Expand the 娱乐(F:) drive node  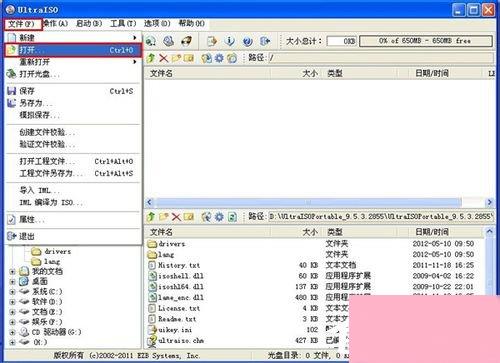pos(12,322)
